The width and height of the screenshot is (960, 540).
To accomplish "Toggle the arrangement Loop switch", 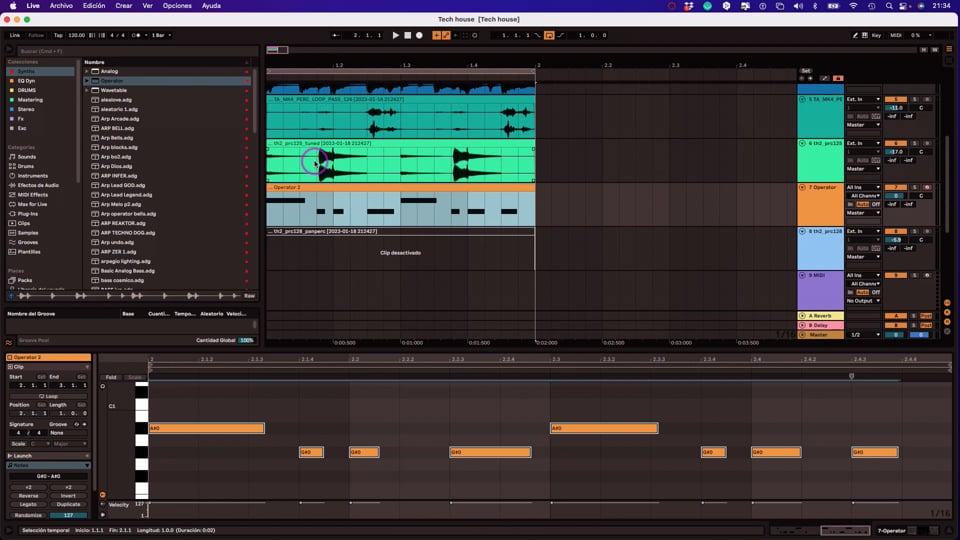I will (x=549, y=36).
